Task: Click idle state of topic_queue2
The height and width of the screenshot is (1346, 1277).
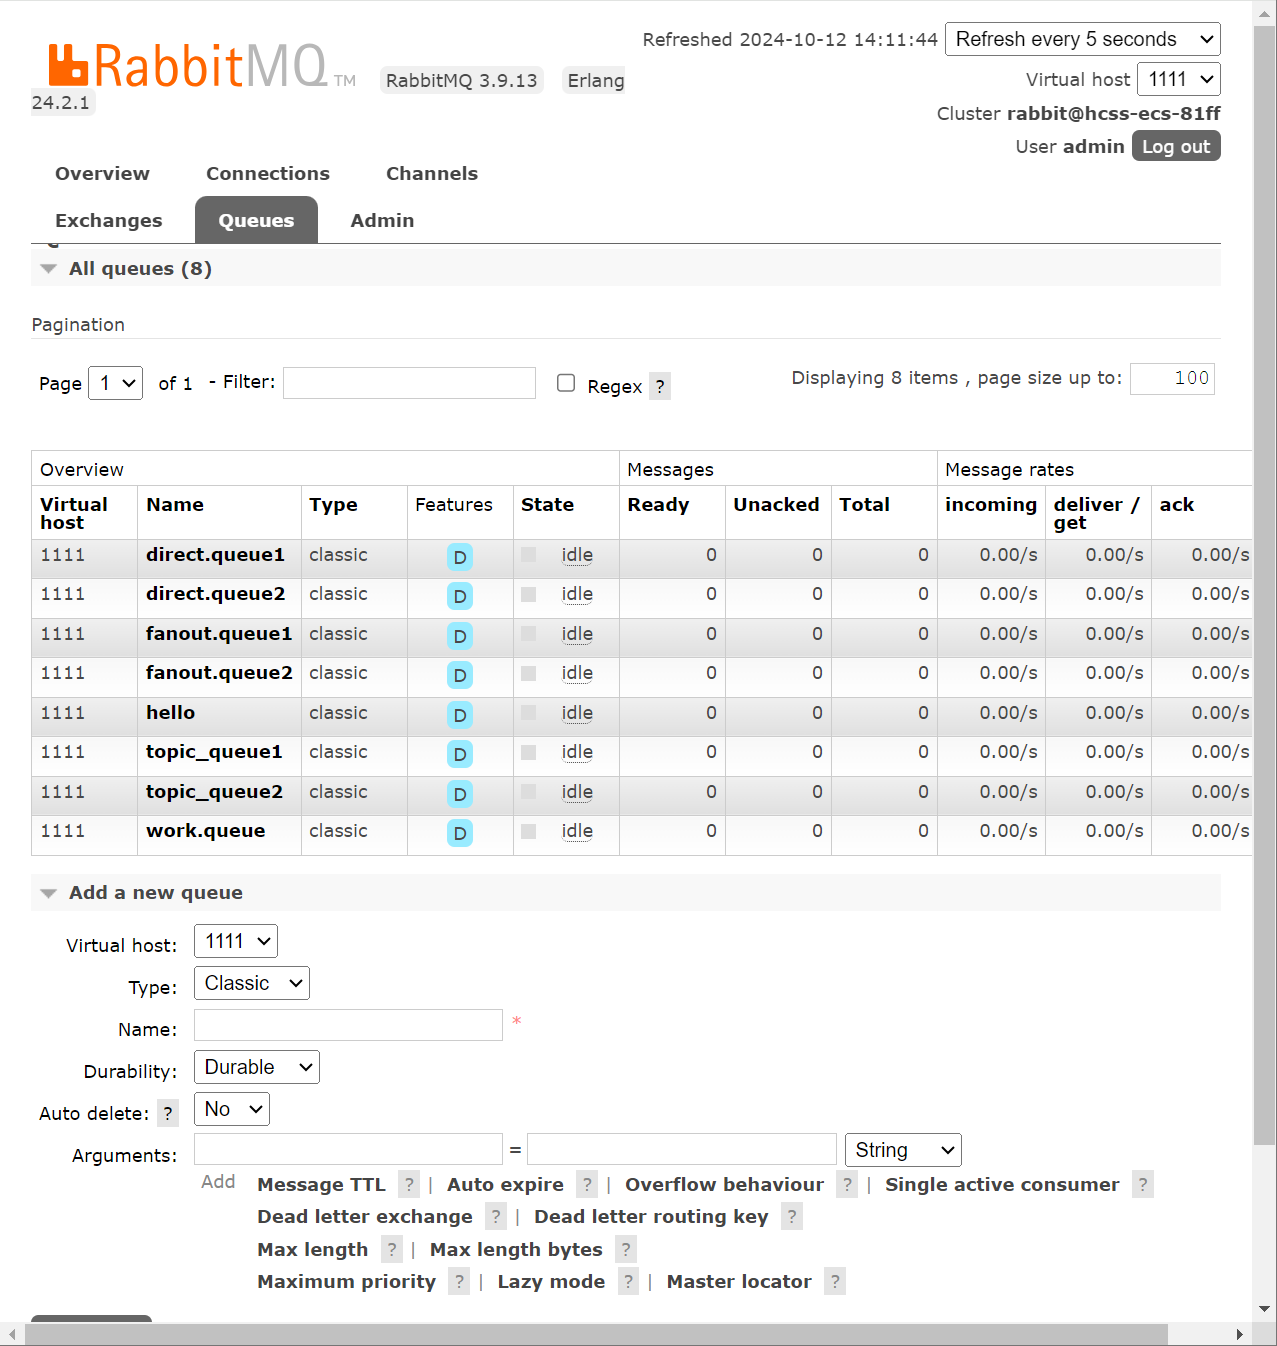Action: (577, 792)
